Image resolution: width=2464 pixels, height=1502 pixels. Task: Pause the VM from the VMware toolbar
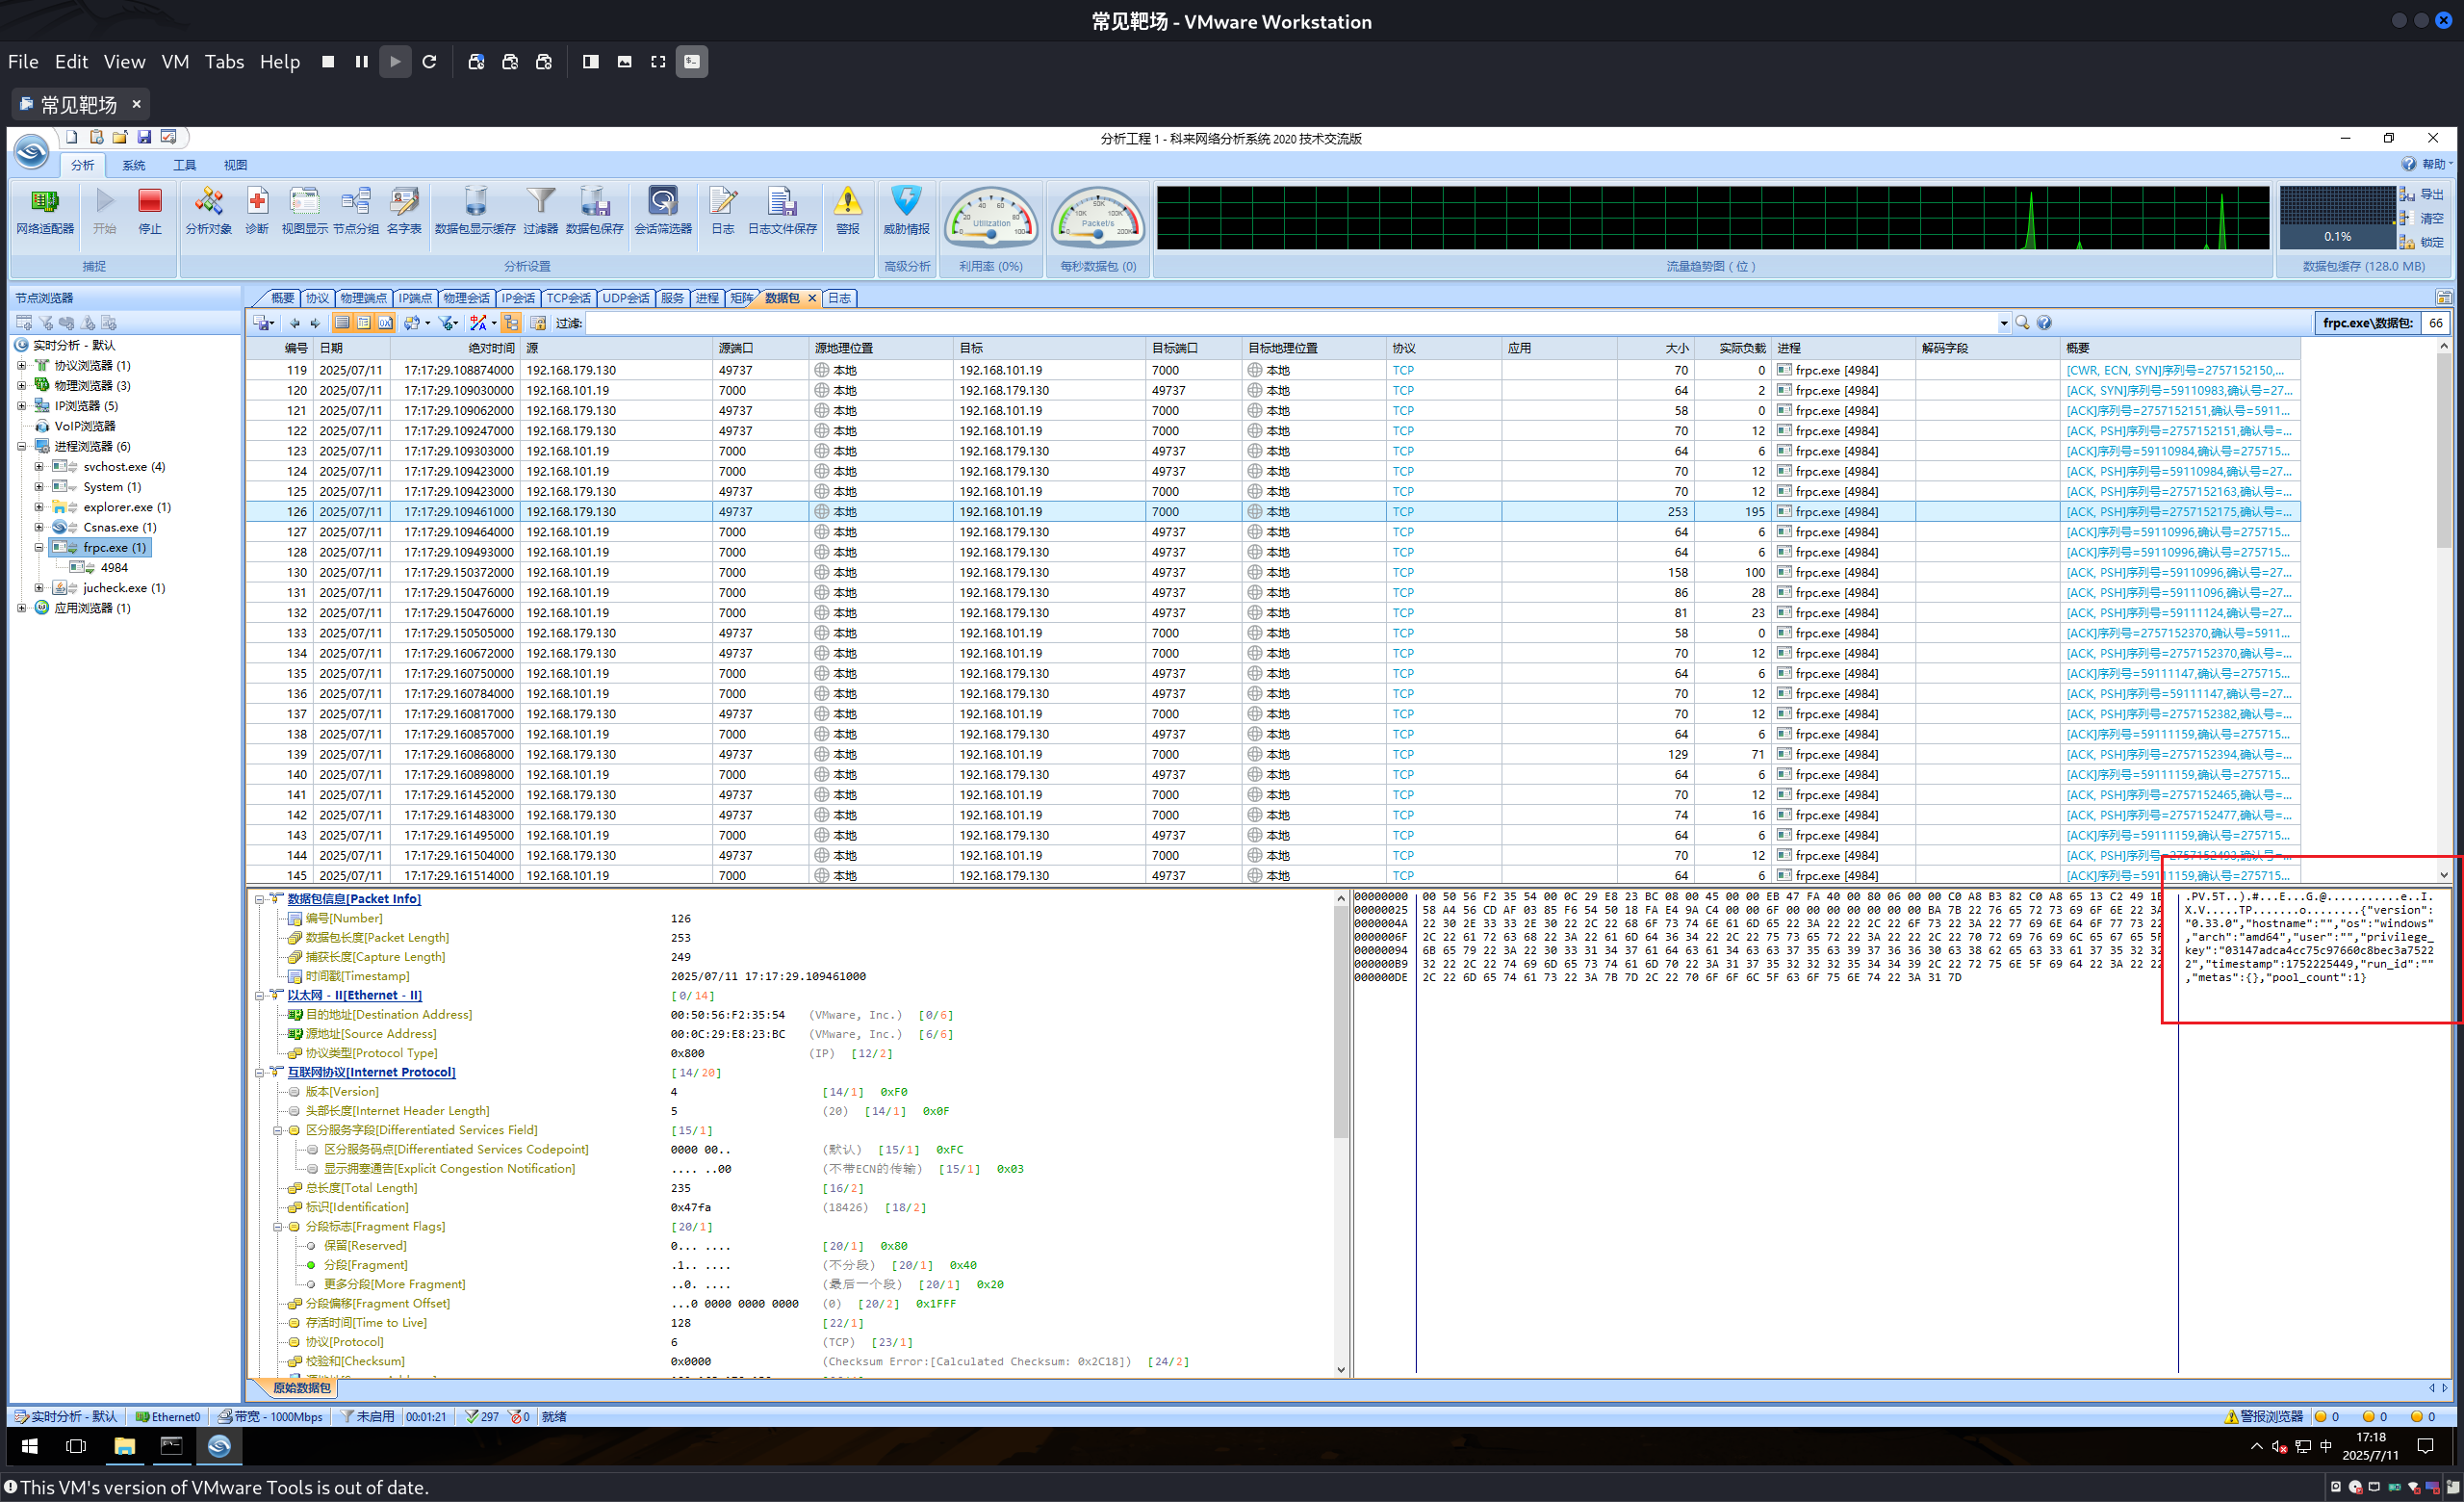click(x=362, y=62)
